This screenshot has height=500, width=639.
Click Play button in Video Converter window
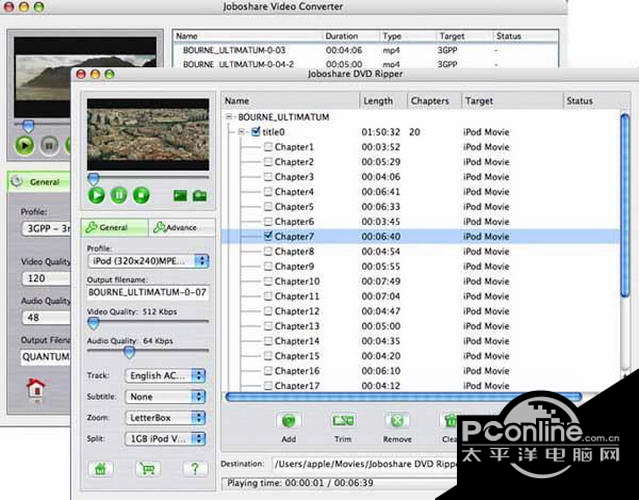pyautogui.click(x=24, y=145)
